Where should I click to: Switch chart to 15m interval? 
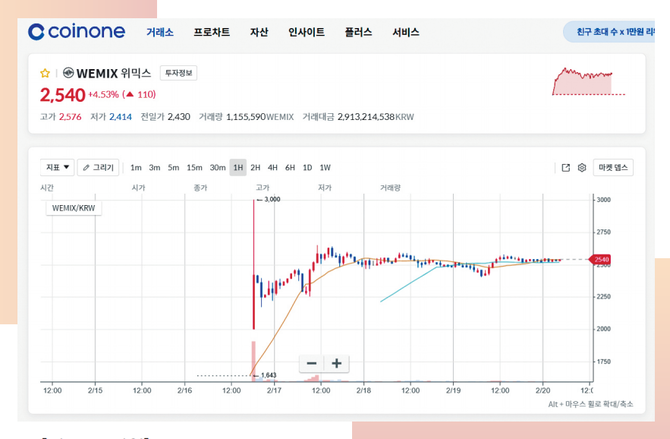pos(194,168)
